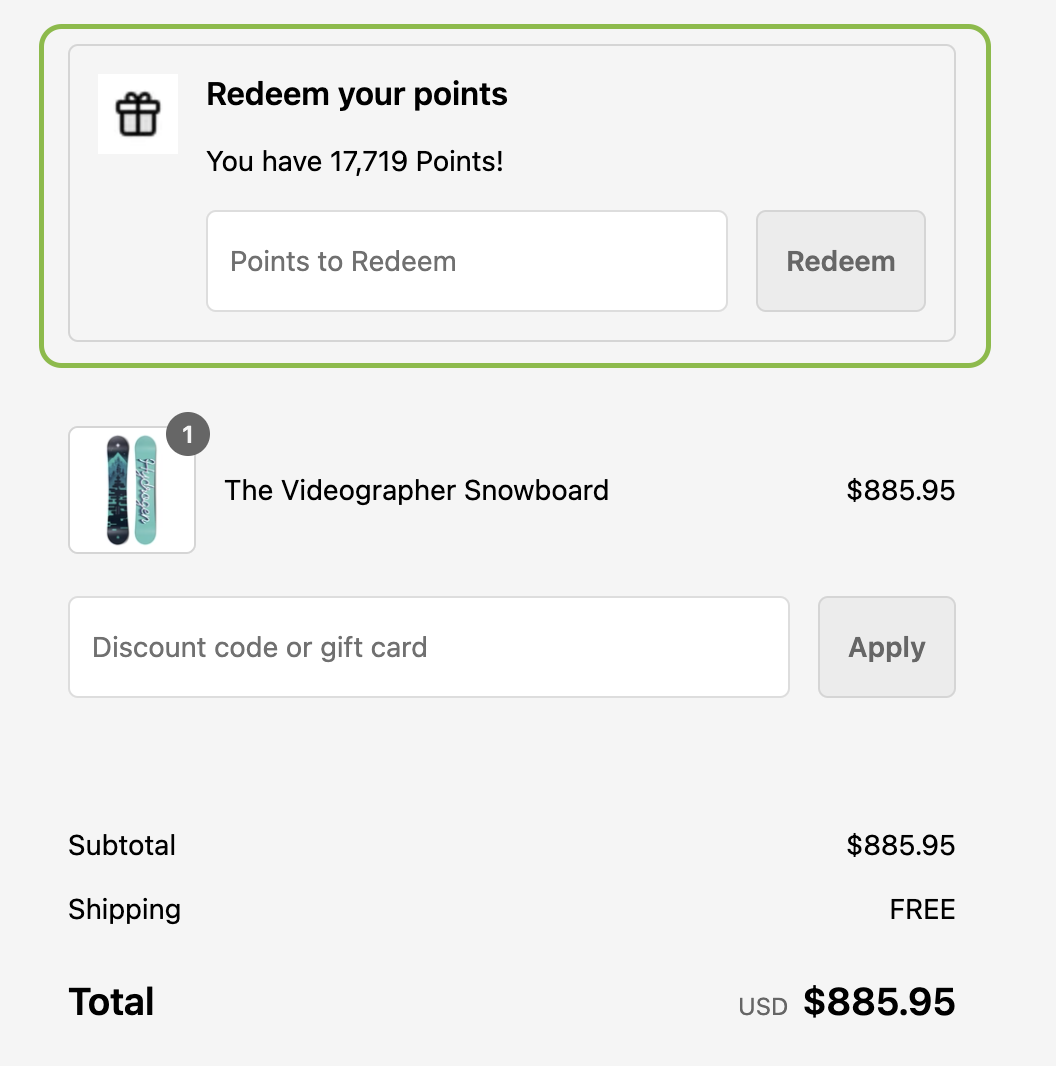Click the $885.95 total amount
Viewport: 1056px width, 1066px height.
(880, 1001)
